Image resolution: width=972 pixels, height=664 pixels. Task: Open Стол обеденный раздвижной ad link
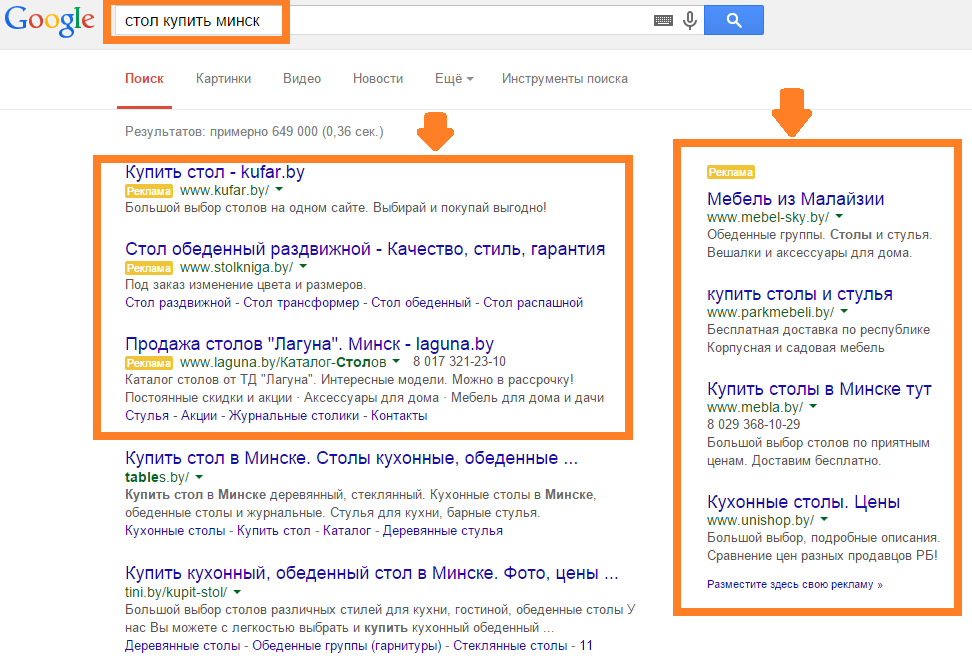point(365,249)
